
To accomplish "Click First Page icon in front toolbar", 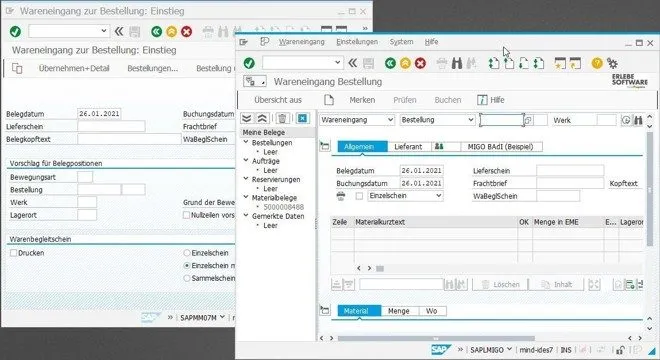I will click(x=494, y=63).
